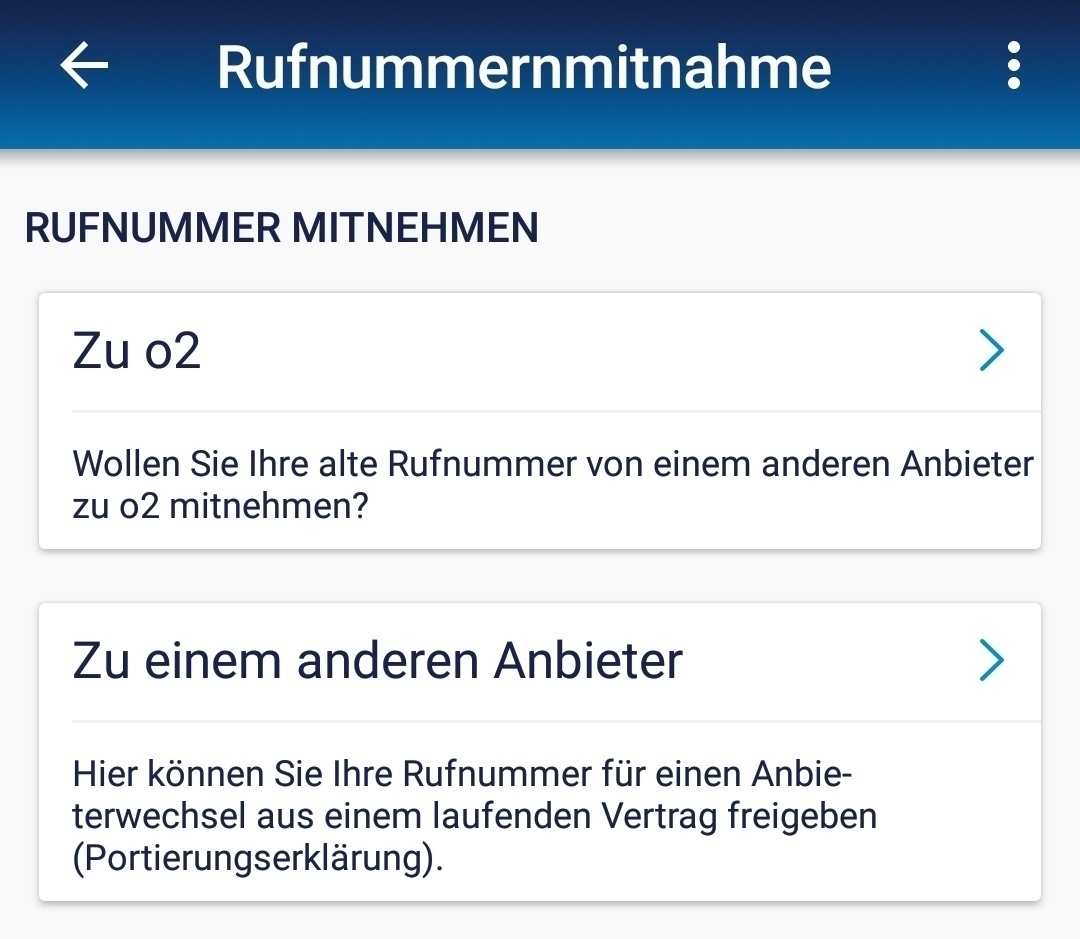The image size is (1080, 939).
Task: Open the Portierungserklärung description text
Action: pos(475,816)
